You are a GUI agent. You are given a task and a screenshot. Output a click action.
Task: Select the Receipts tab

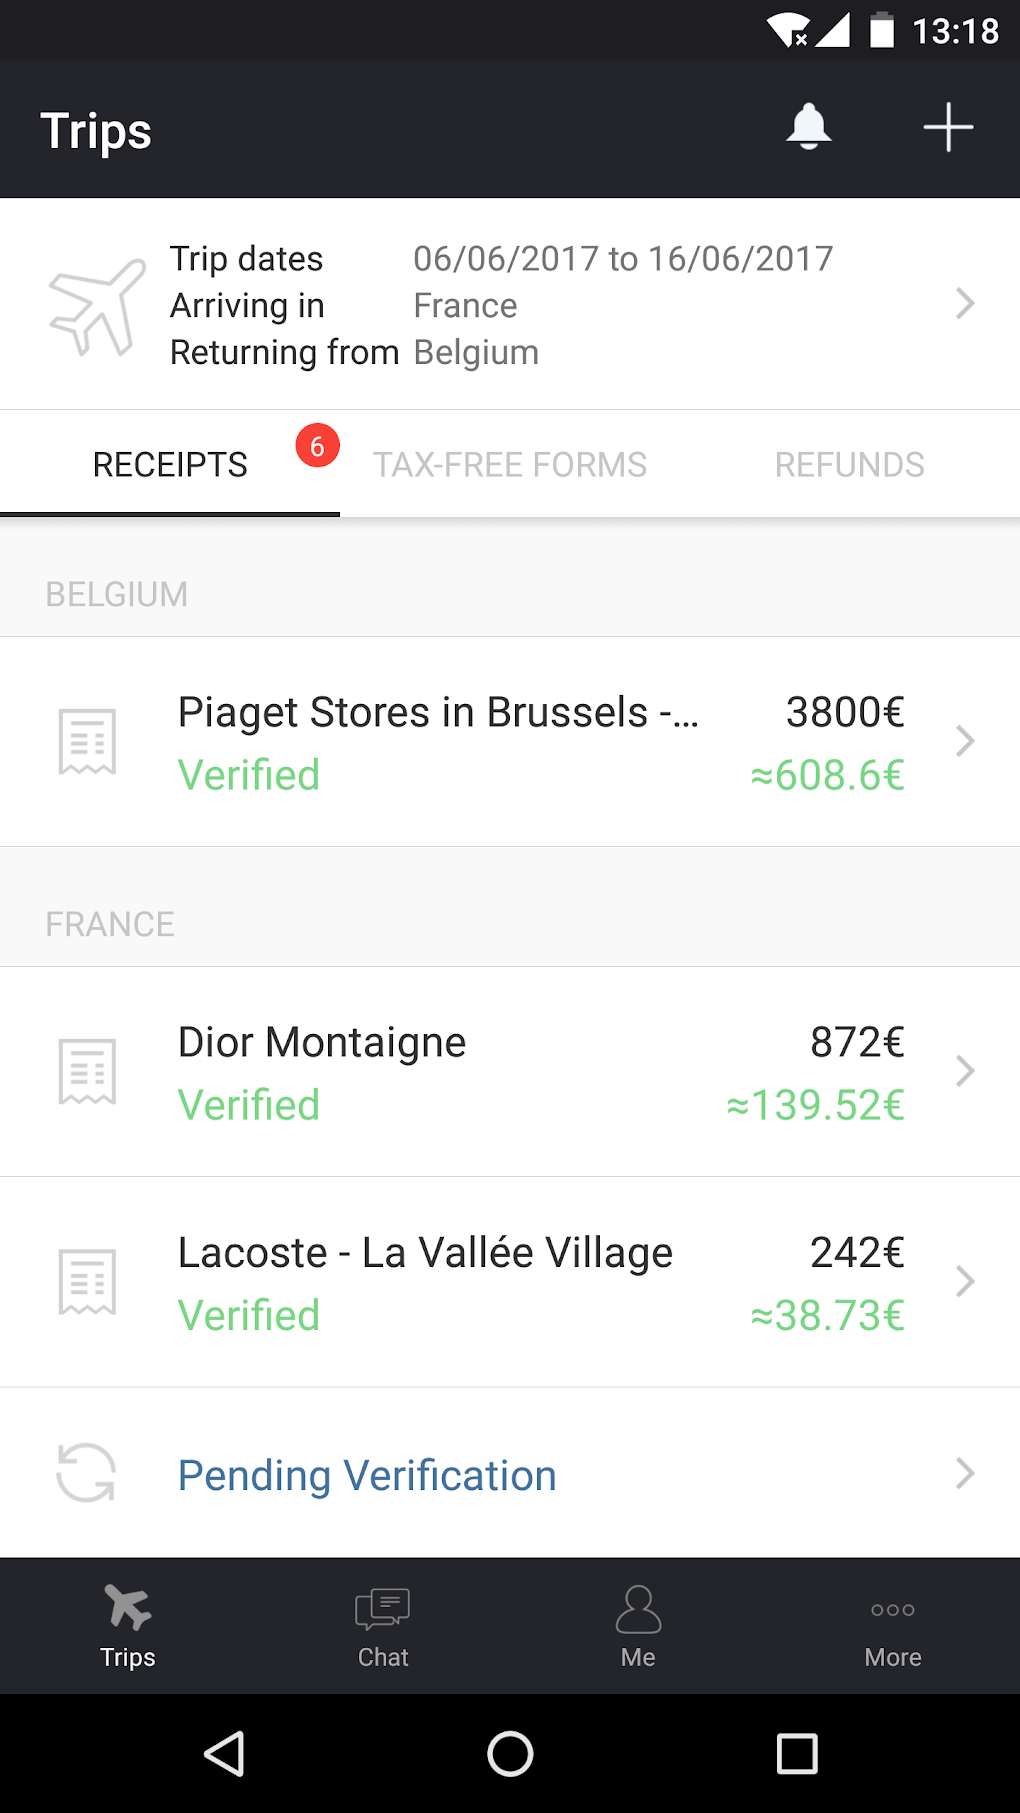[x=170, y=465]
